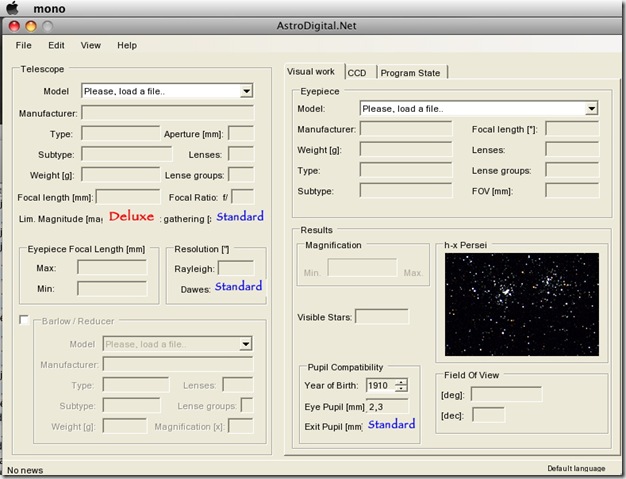The image size is (626, 479).
Task: Click the Barlow Magnification [x] field
Action: (x=241, y=426)
